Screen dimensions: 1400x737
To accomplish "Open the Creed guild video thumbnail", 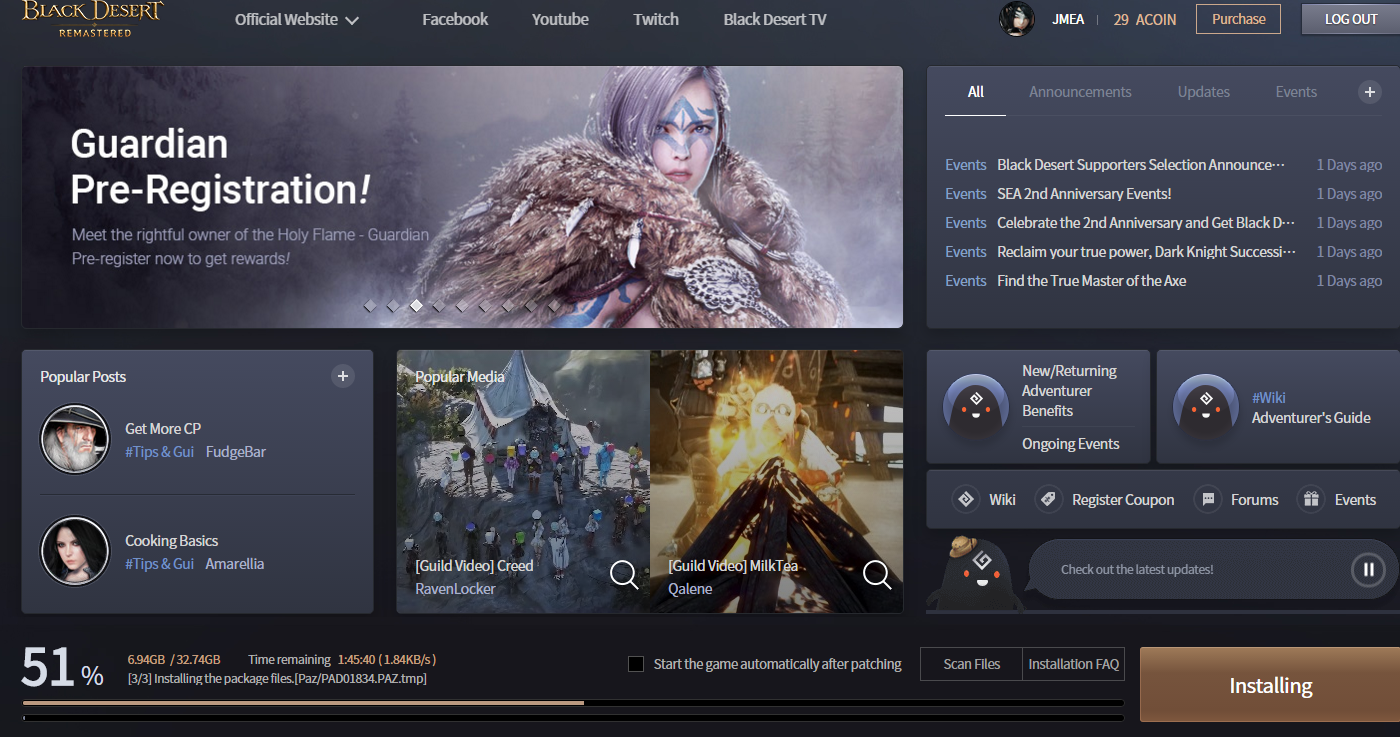I will pyautogui.click(x=523, y=481).
